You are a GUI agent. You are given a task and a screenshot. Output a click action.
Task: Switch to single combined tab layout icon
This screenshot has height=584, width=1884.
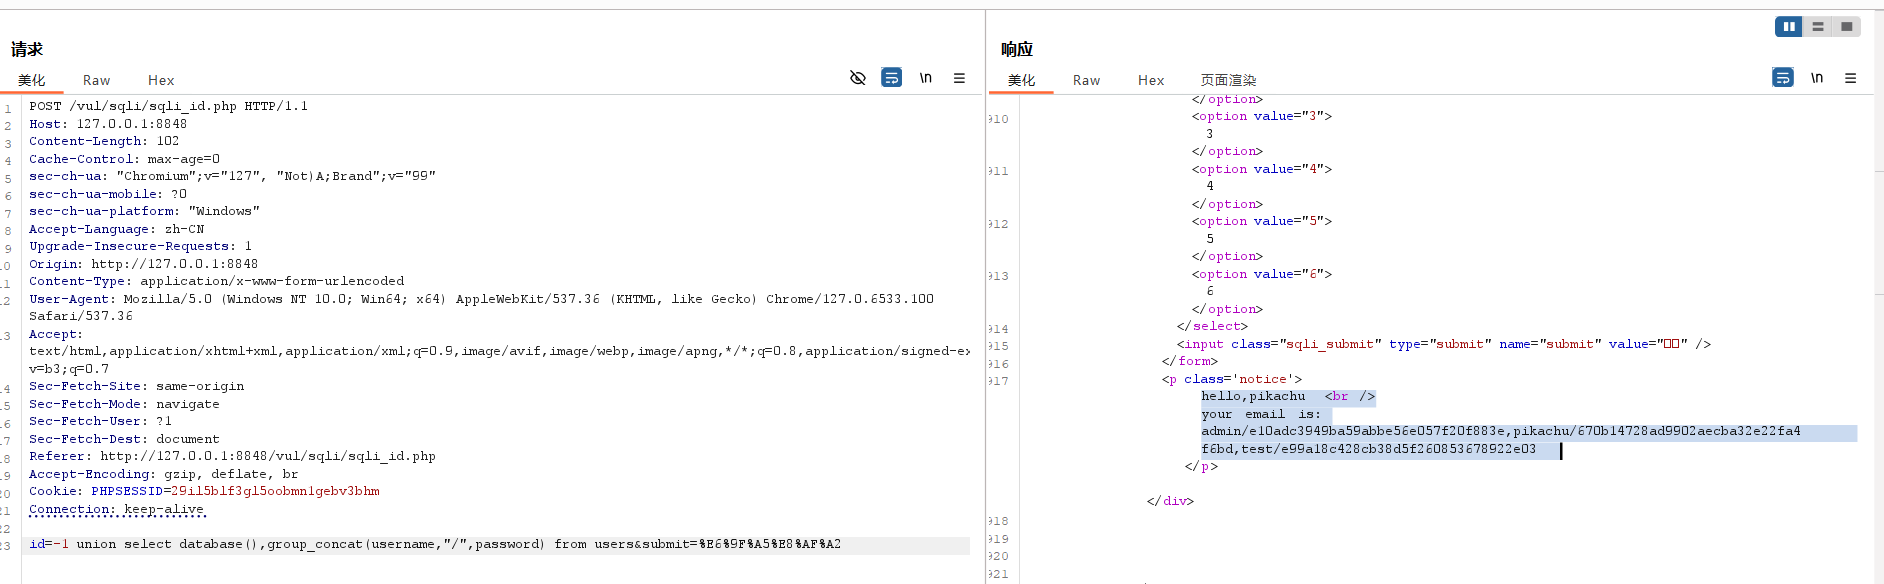1846,27
